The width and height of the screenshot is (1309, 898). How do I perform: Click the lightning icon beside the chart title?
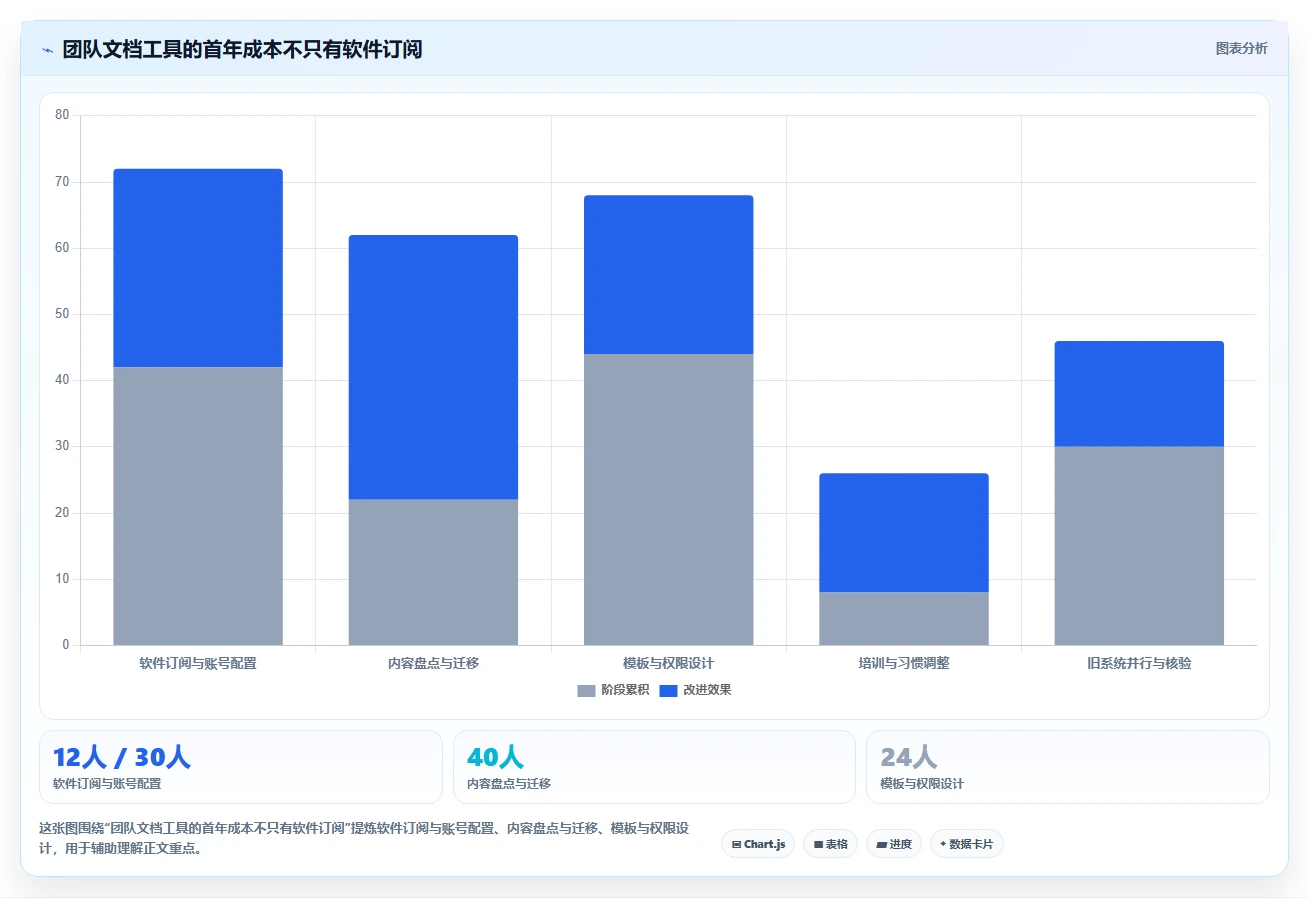point(47,50)
